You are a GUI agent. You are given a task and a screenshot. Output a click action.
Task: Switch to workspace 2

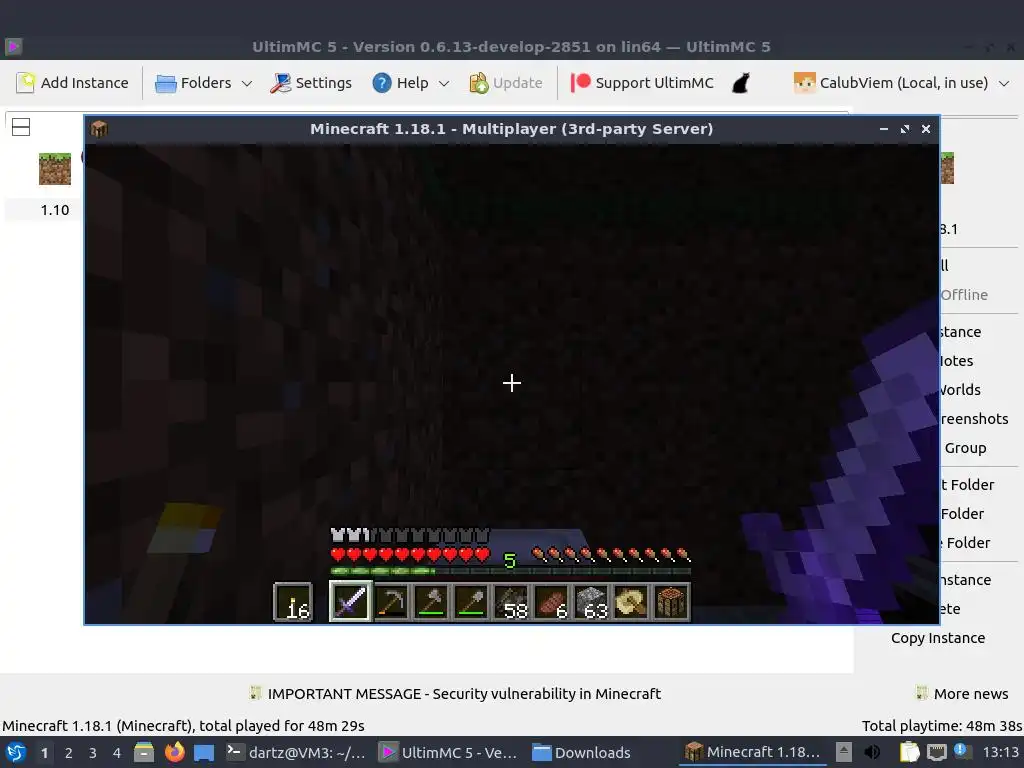coord(69,753)
